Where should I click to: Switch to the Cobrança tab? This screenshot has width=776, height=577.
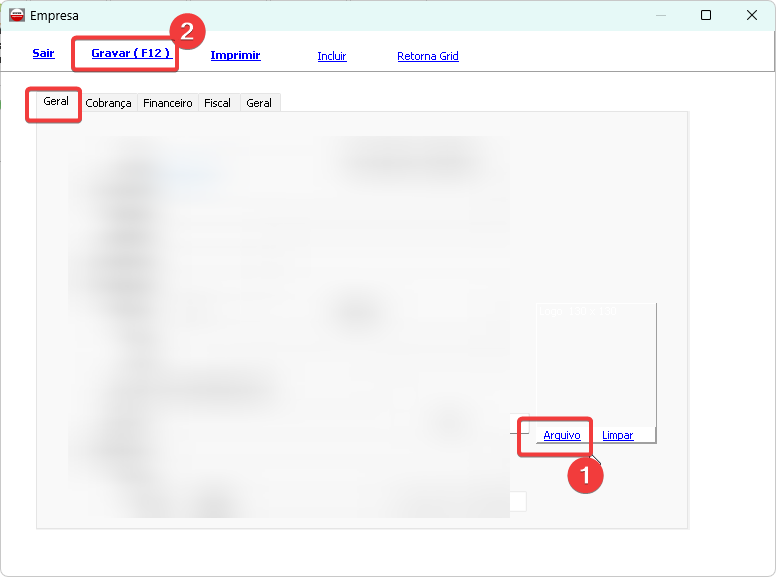[108, 103]
